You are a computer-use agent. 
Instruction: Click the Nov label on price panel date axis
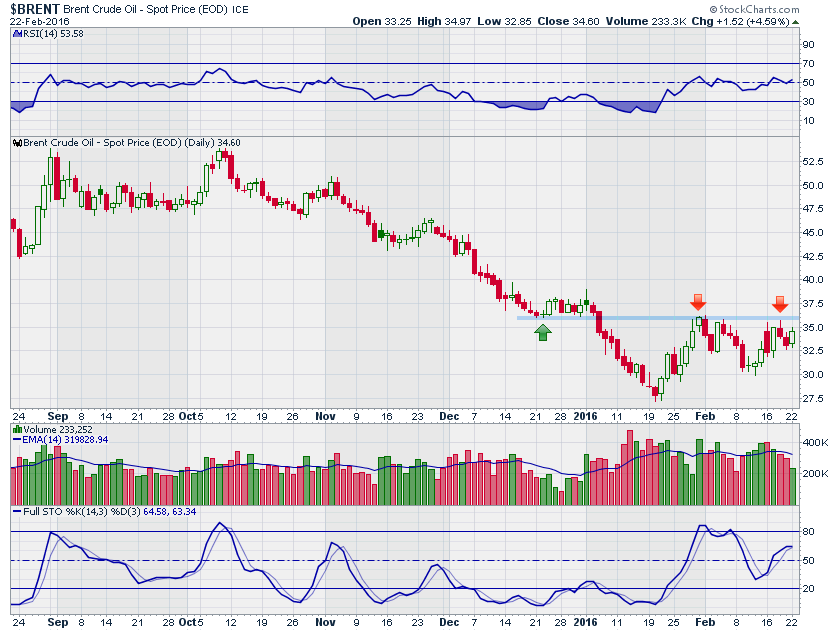click(x=325, y=417)
